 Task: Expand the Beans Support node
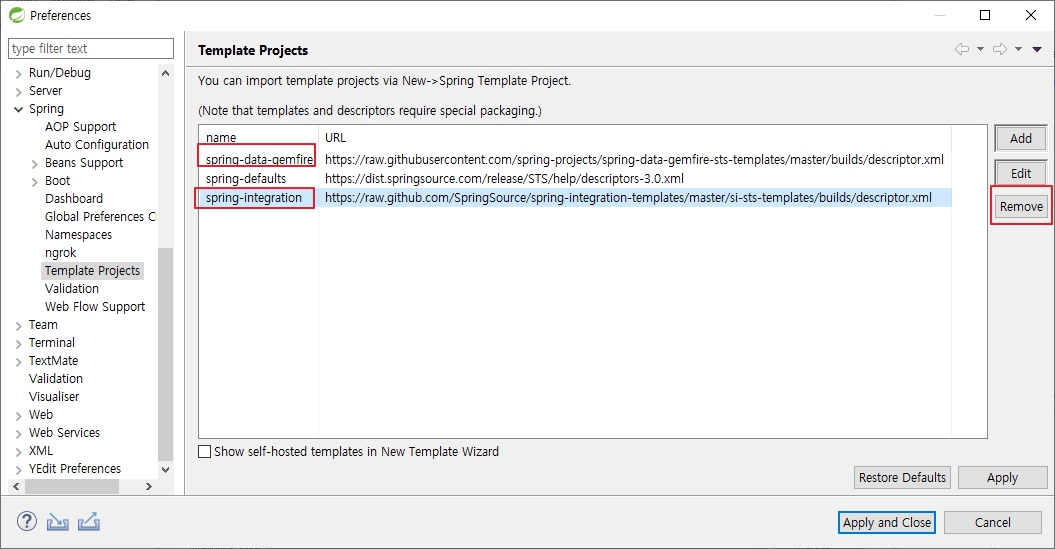point(34,163)
